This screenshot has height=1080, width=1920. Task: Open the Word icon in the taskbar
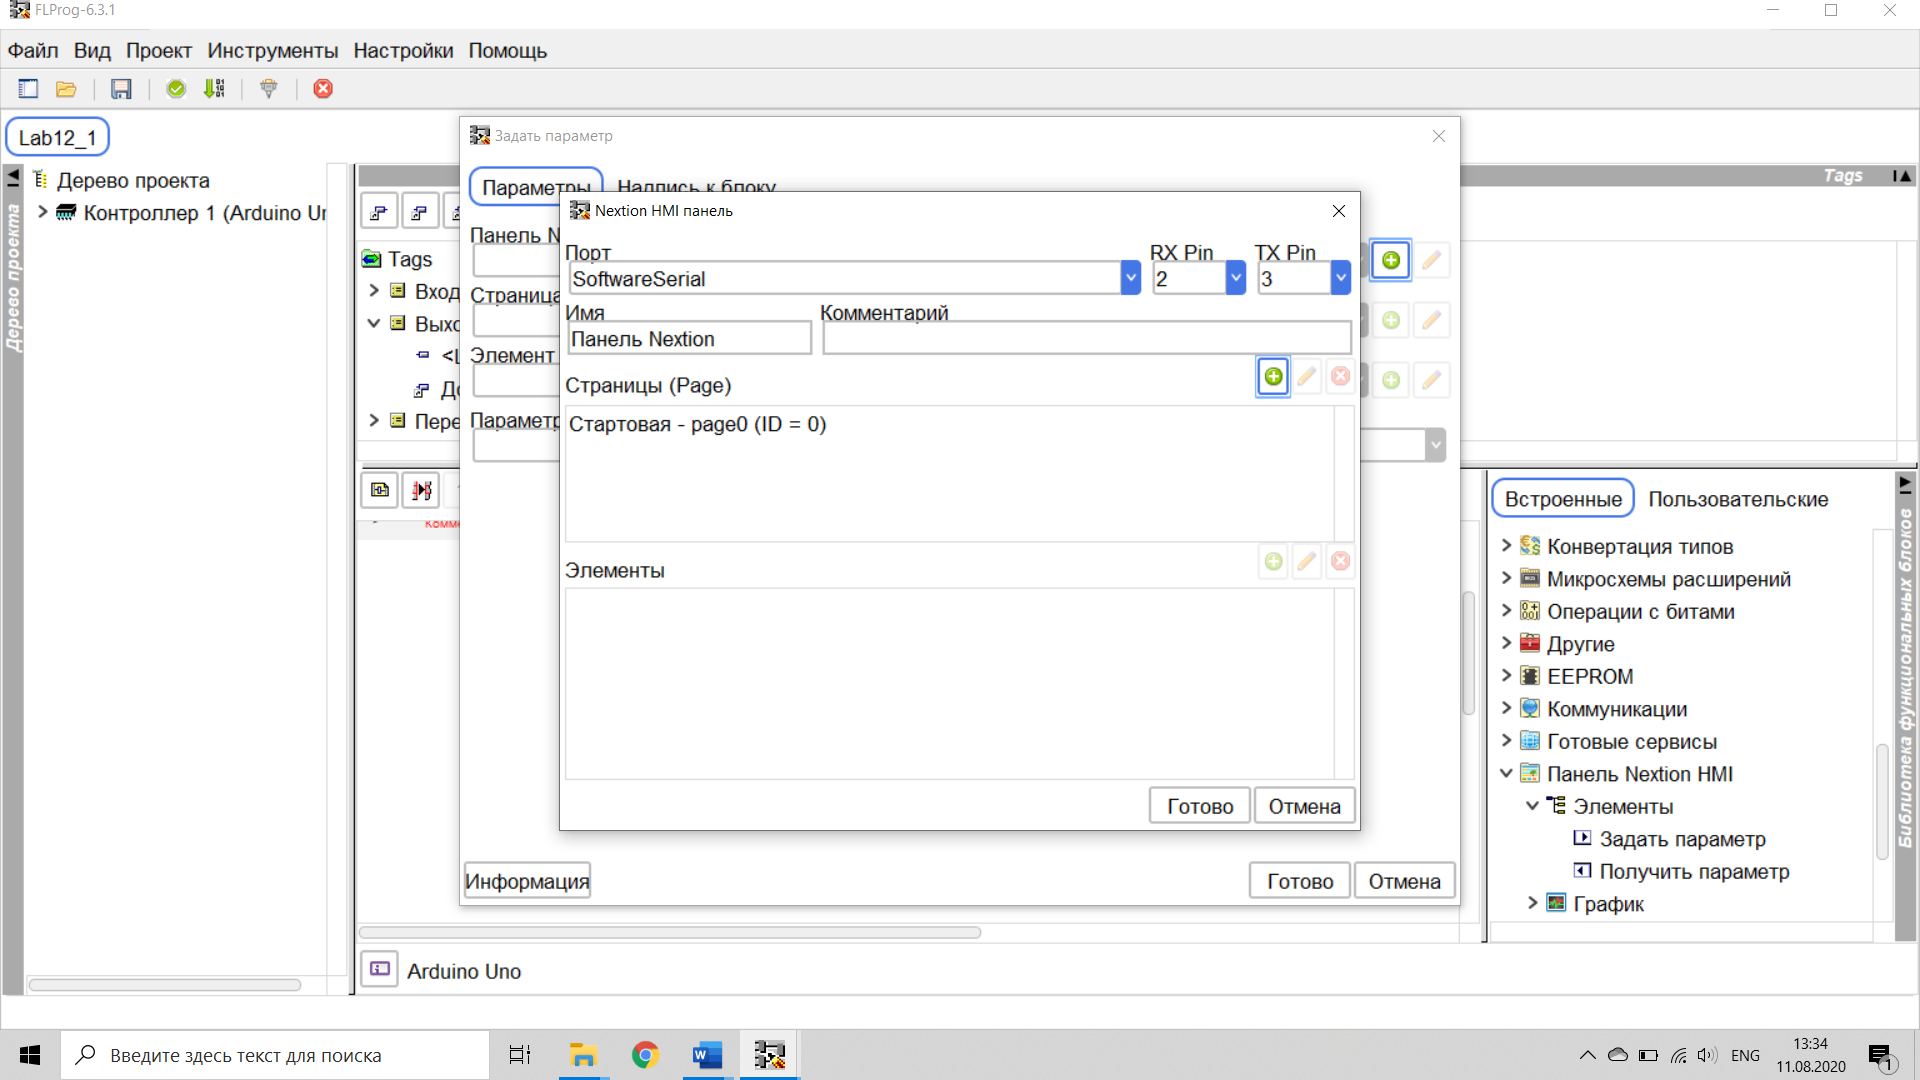point(707,1055)
